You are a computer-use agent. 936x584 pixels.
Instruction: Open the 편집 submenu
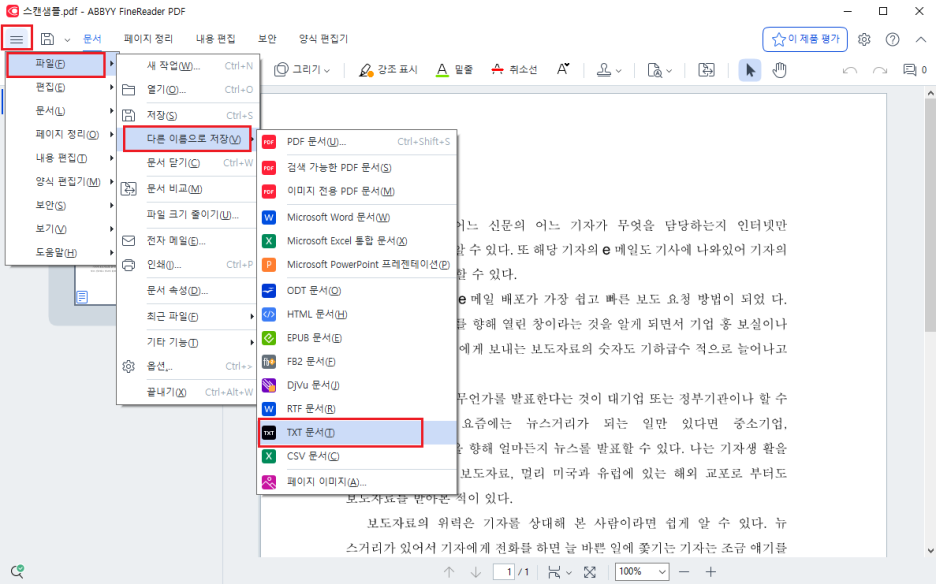click(x=60, y=87)
